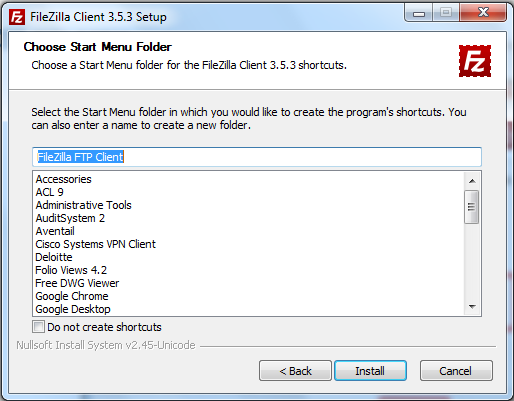
Task: Click the Start Menu folder name field
Action: pos(257,157)
